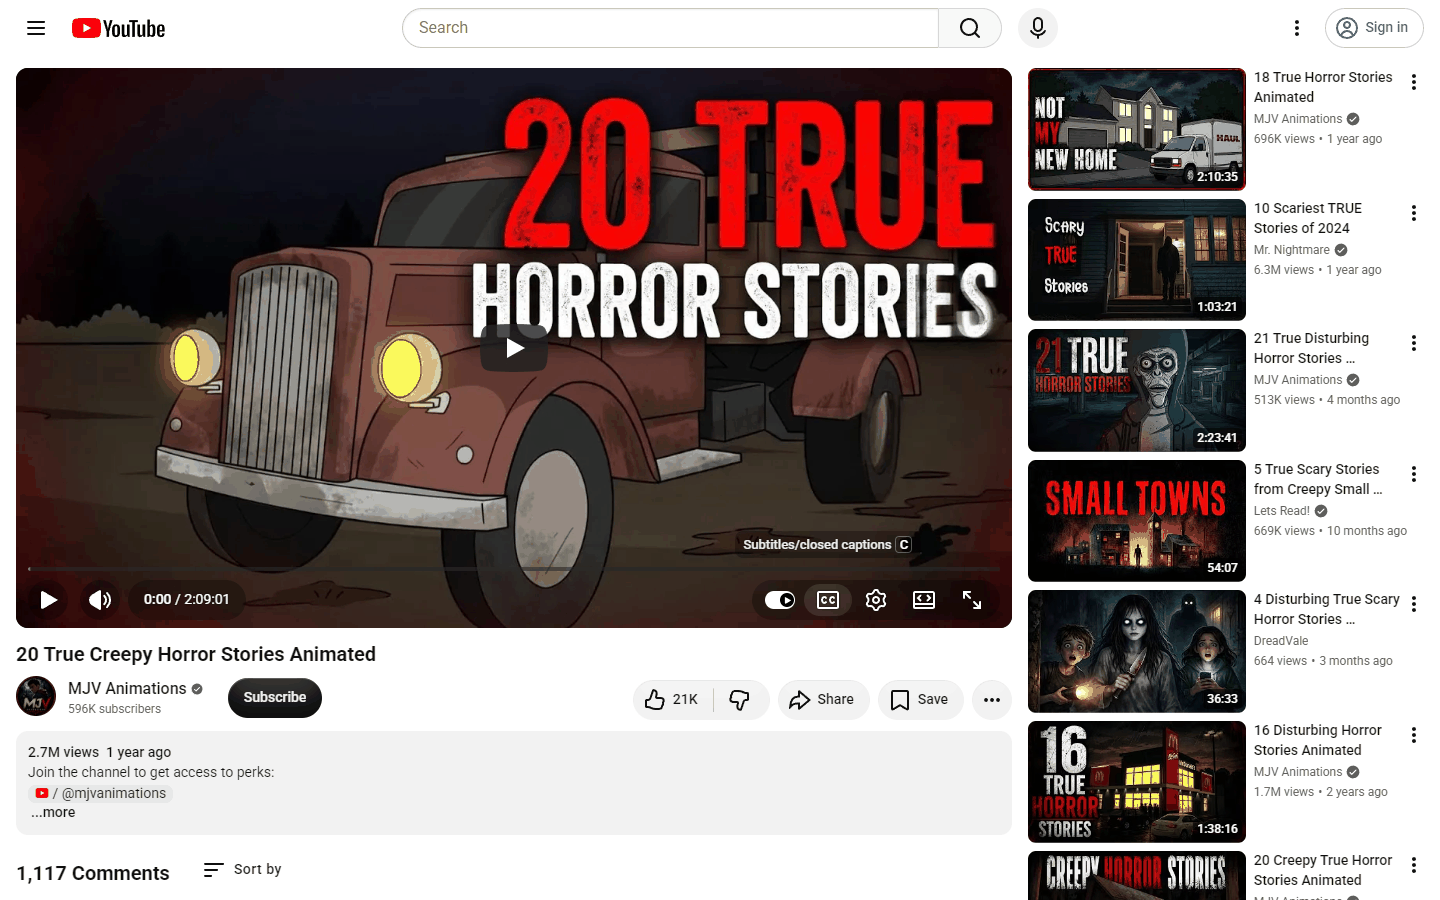Image resolution: width=1440 pixels, height=900 pixels.
Task: Seek on the video progress bar
Action: [514, 569]
